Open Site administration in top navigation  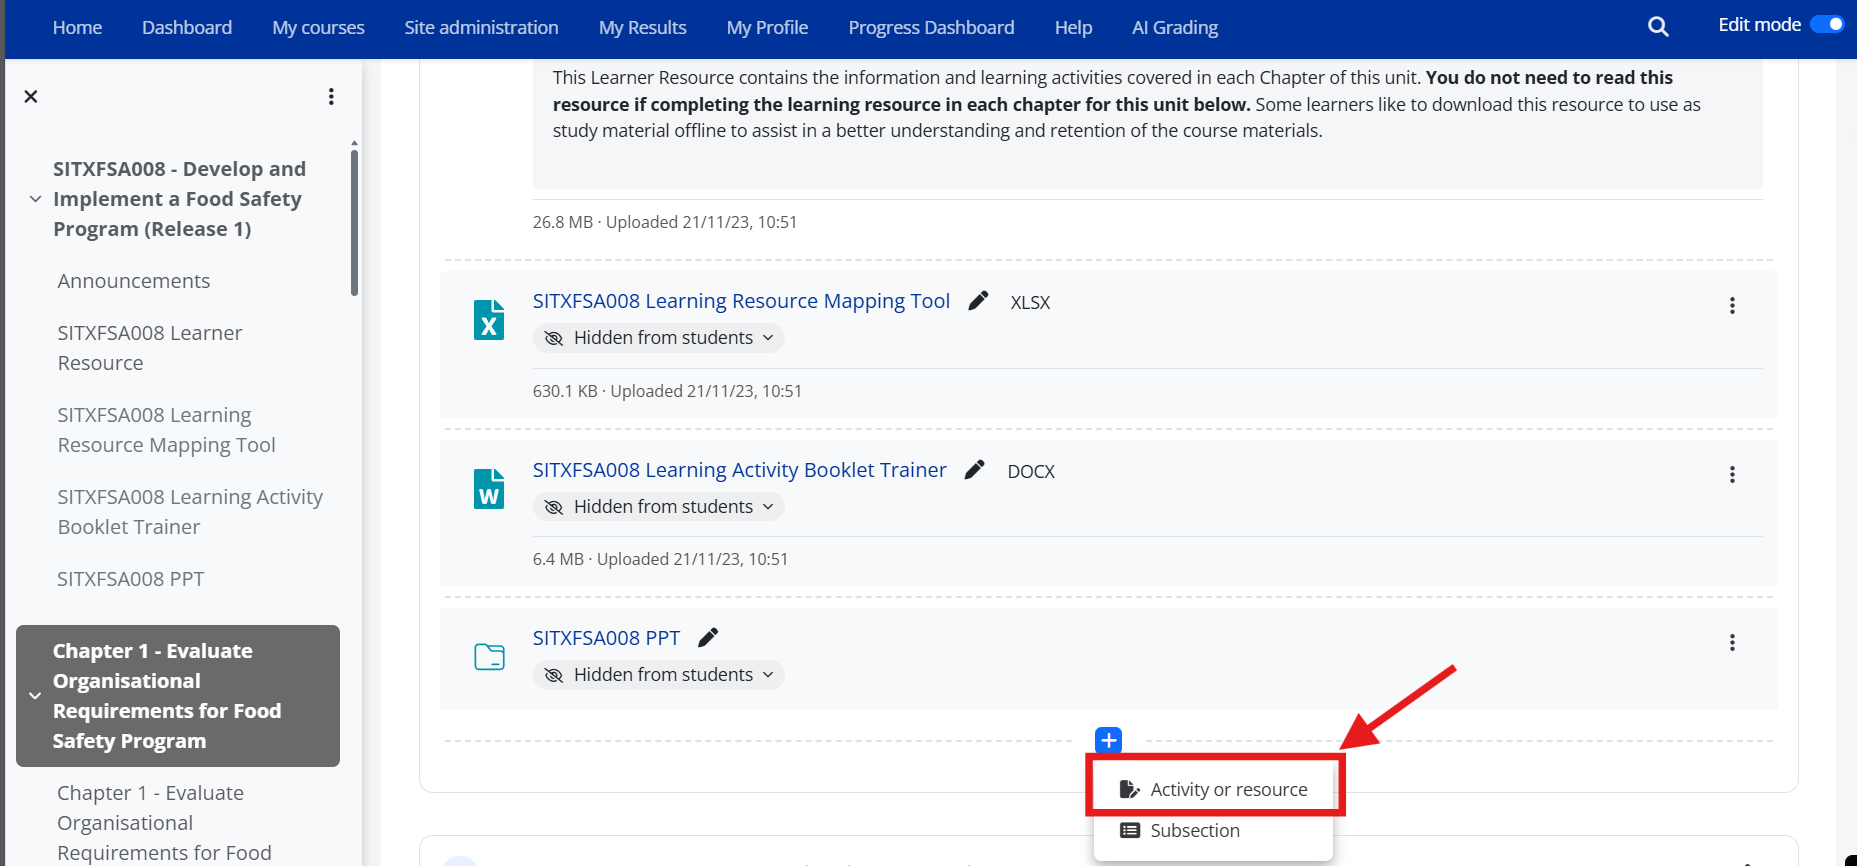click(481, 28)
